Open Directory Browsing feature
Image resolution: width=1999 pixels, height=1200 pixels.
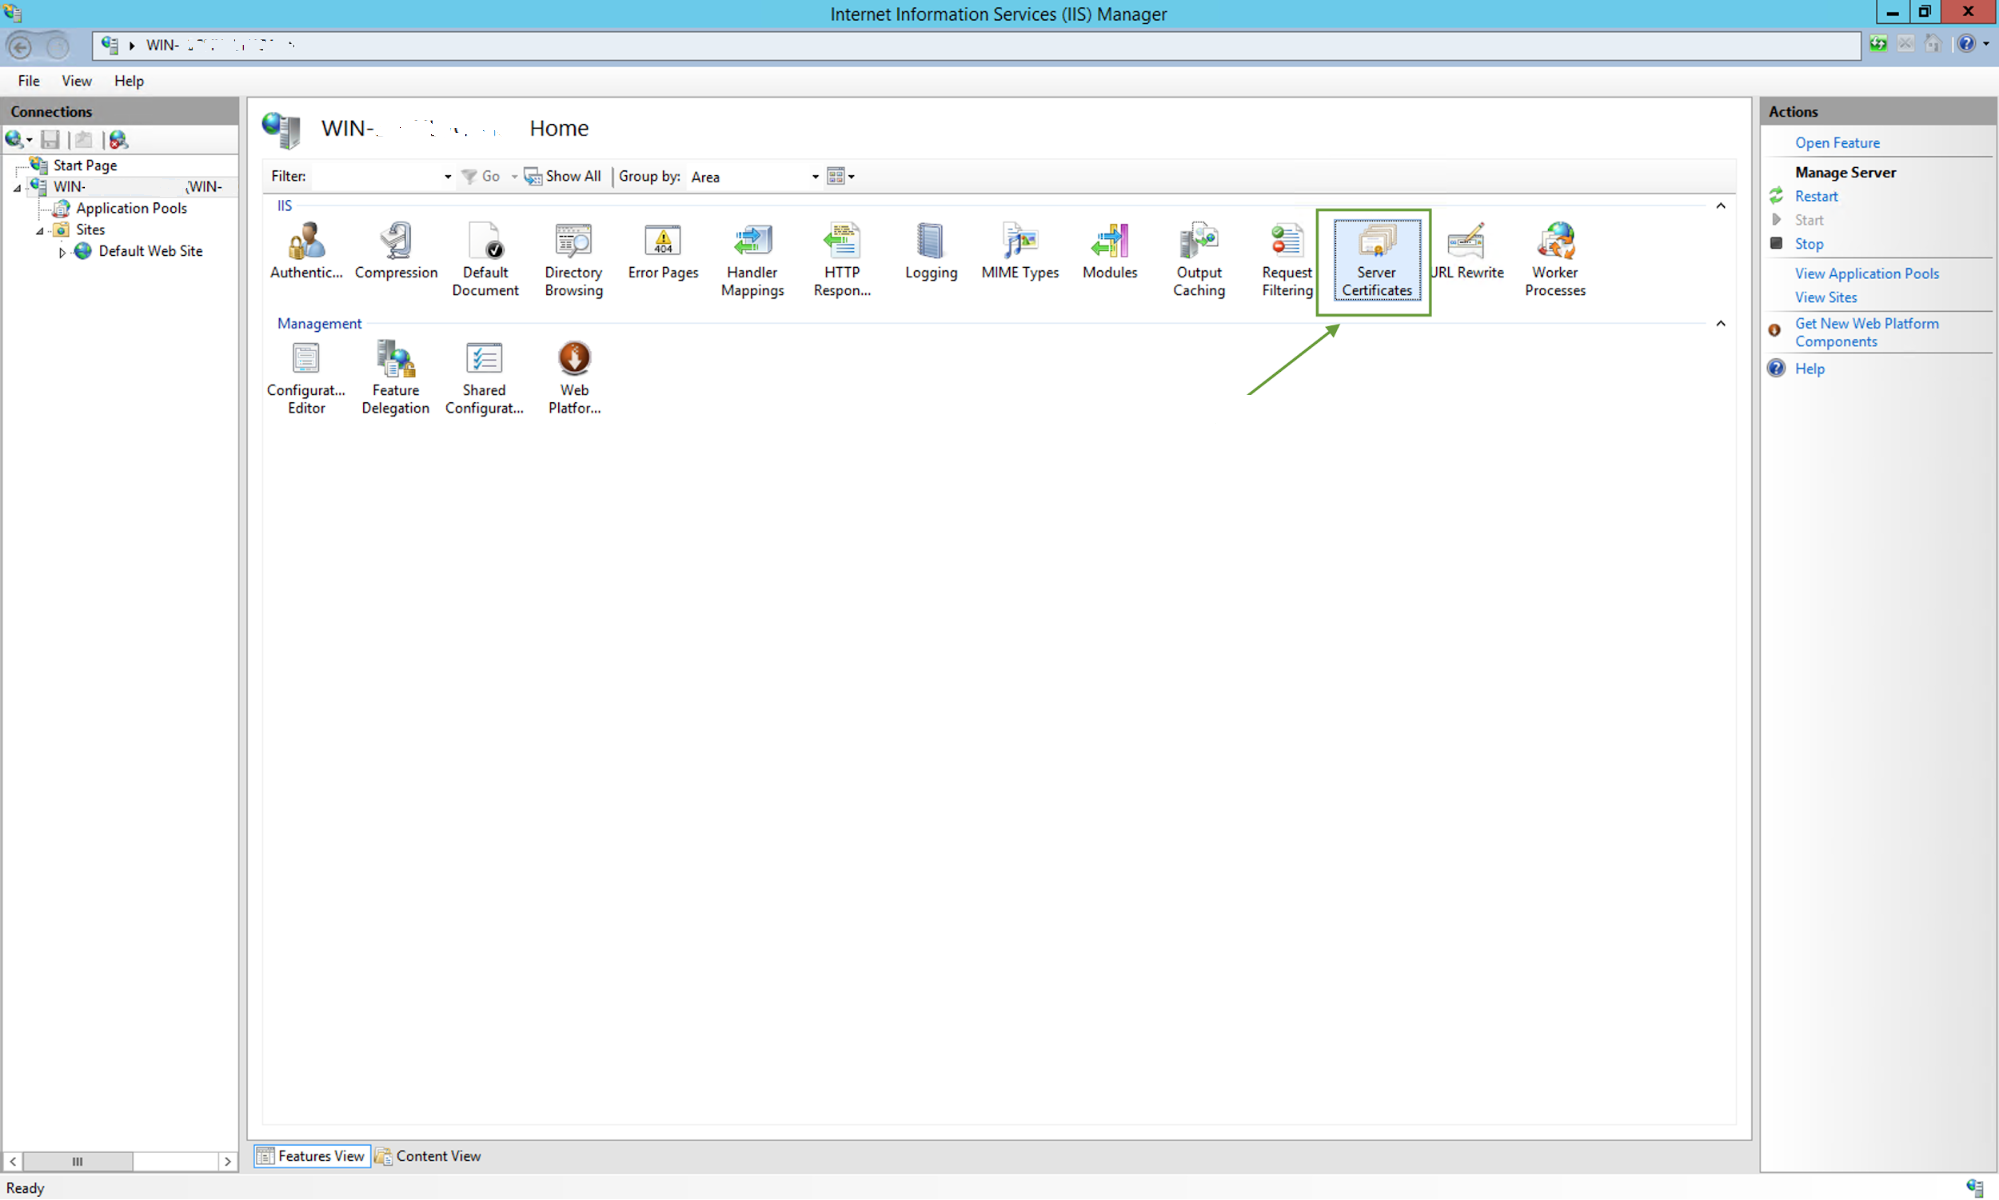pos(574,260)
